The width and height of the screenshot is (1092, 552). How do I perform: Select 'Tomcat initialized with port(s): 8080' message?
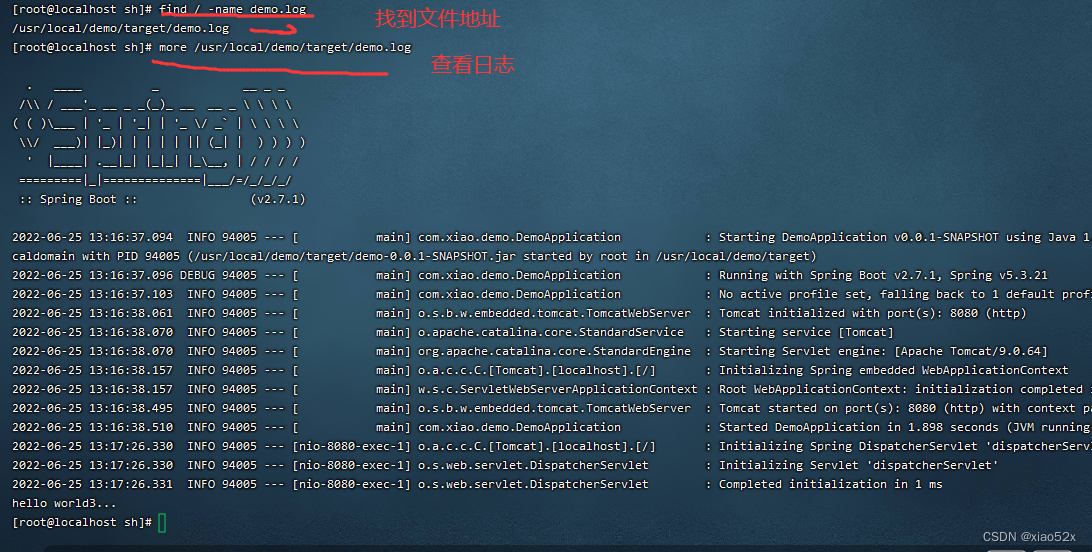tap(848, 313)
